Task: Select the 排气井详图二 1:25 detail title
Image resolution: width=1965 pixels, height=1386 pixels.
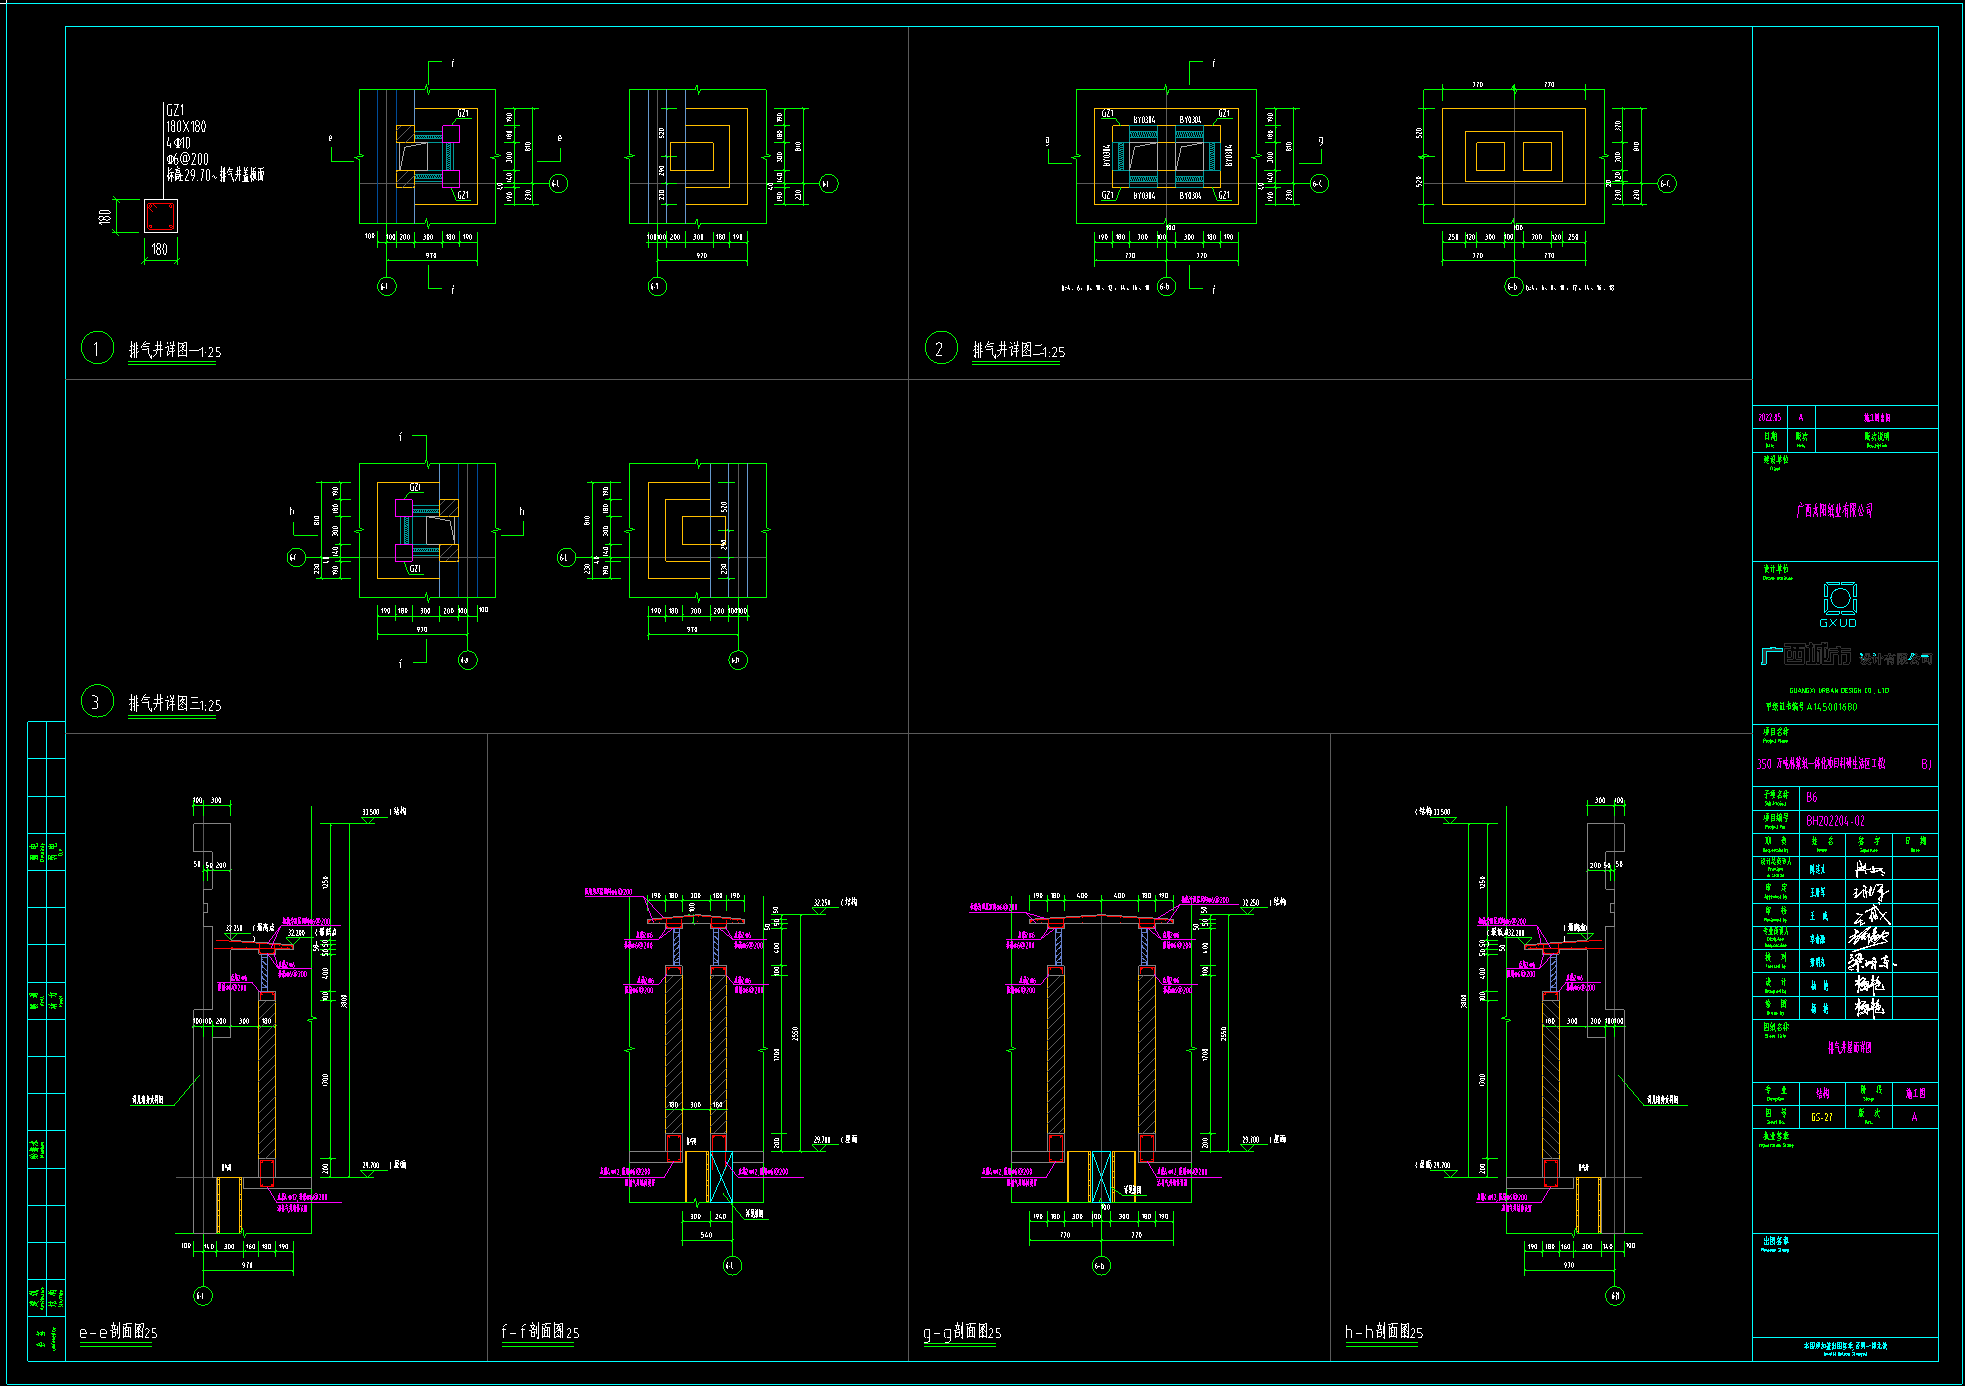Action: [x=1019, y=350]
